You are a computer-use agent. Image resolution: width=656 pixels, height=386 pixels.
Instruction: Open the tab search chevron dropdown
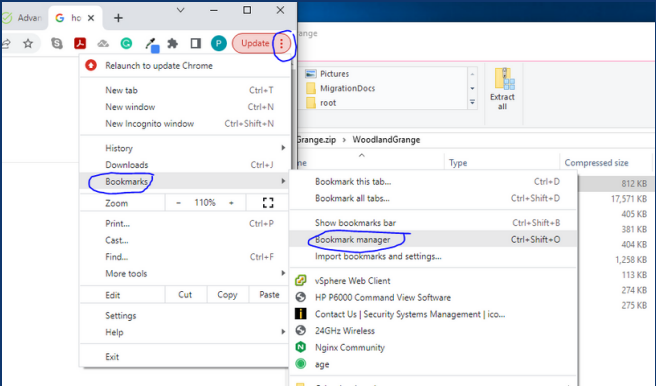180,10
